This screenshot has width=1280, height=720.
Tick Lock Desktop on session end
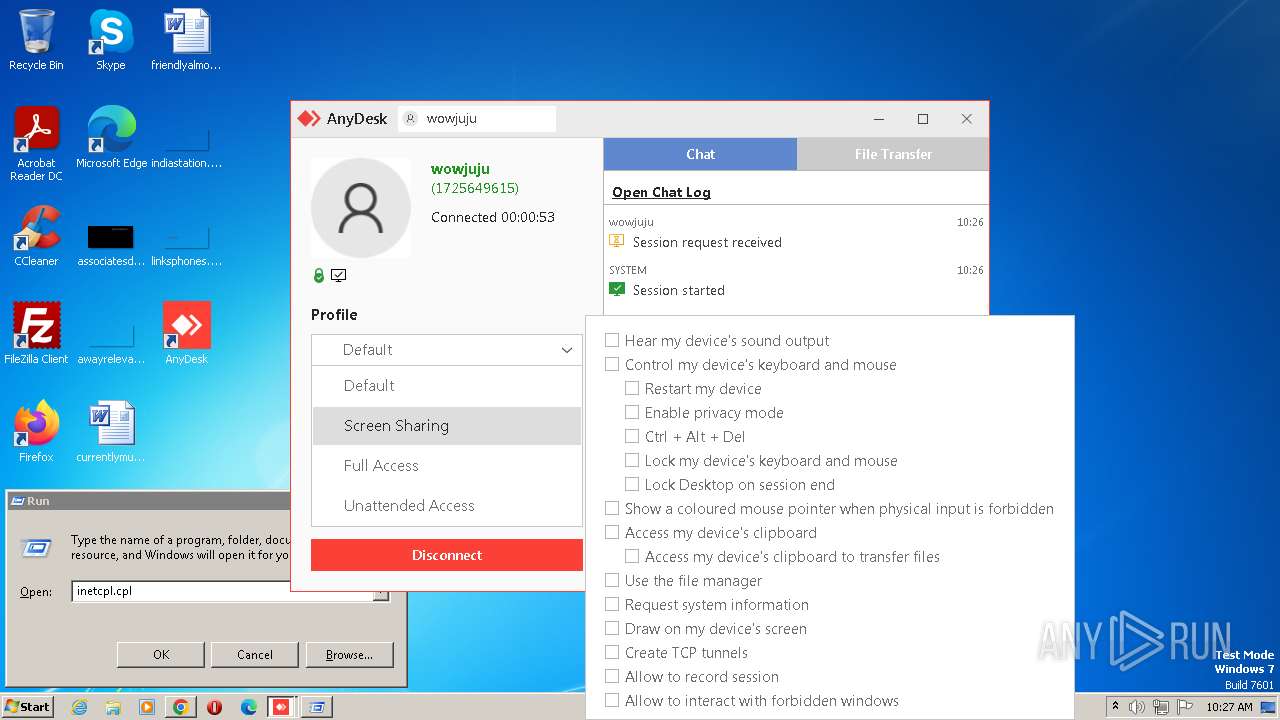click(632, 485)
